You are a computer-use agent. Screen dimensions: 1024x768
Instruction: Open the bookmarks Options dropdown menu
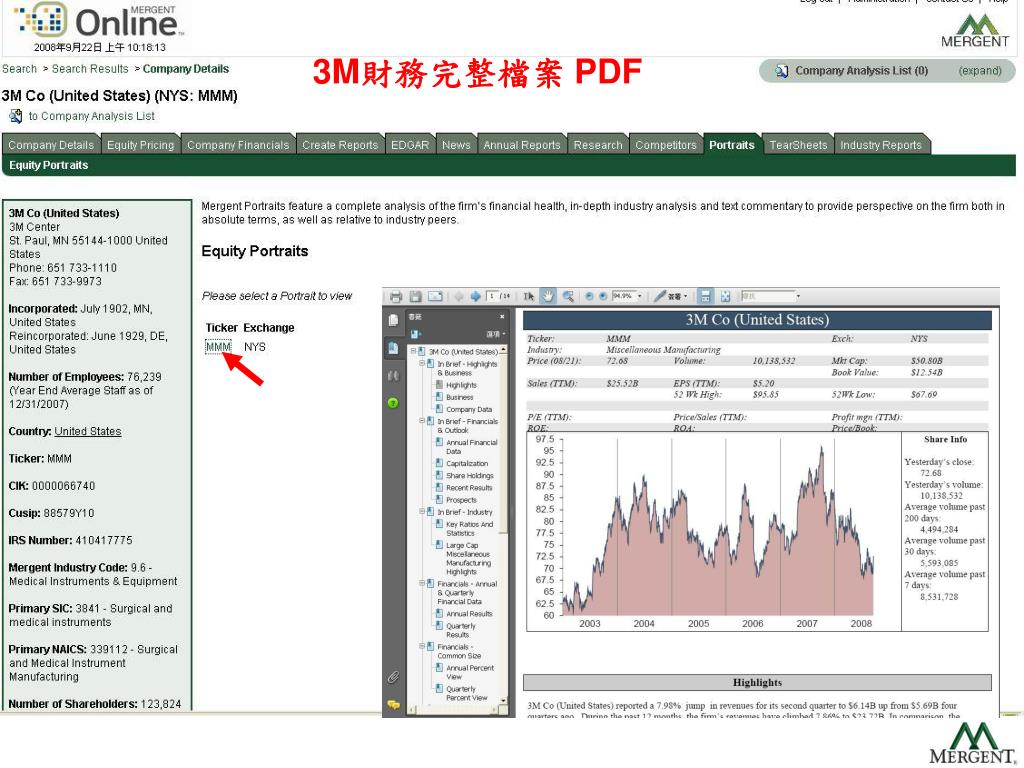(x=496, y=334)
